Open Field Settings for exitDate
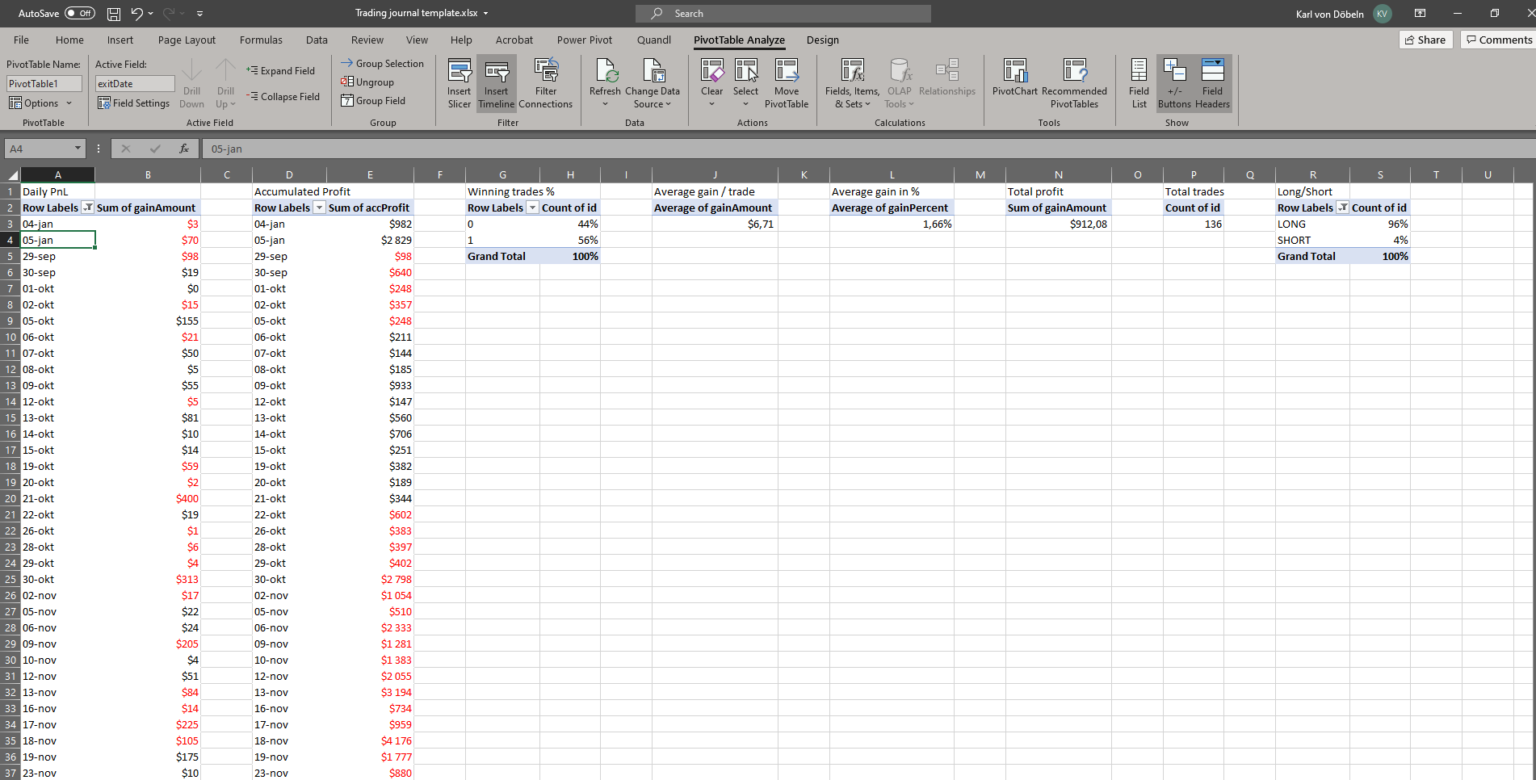This screenshot has width=1536, height=780. tap(134, 103)
